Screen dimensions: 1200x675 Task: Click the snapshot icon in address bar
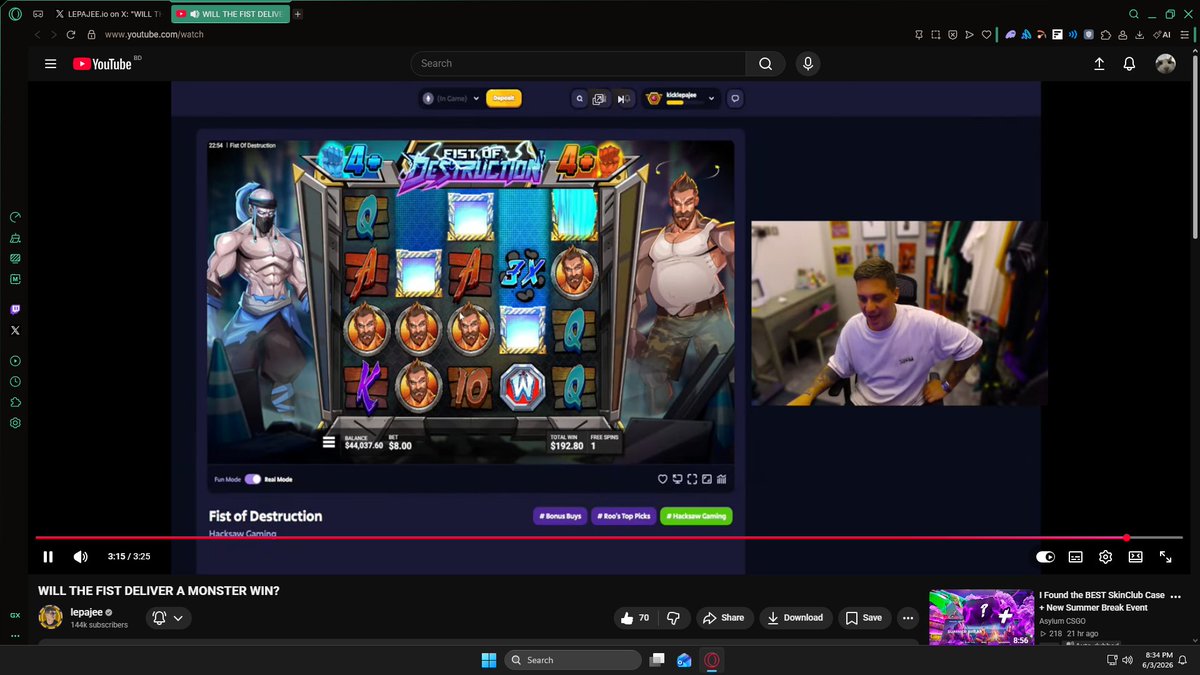[x=935, y=34]
